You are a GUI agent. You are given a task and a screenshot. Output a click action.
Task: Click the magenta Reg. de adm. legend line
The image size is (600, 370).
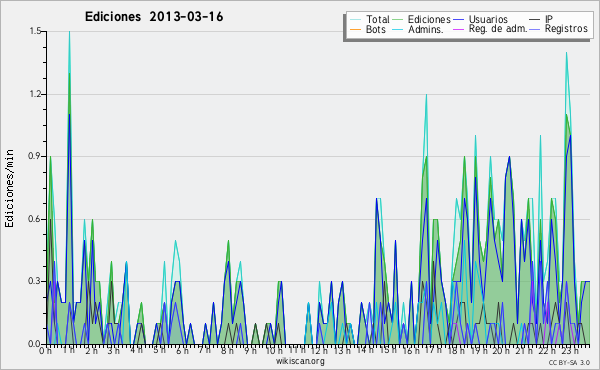tap(458, 29)
